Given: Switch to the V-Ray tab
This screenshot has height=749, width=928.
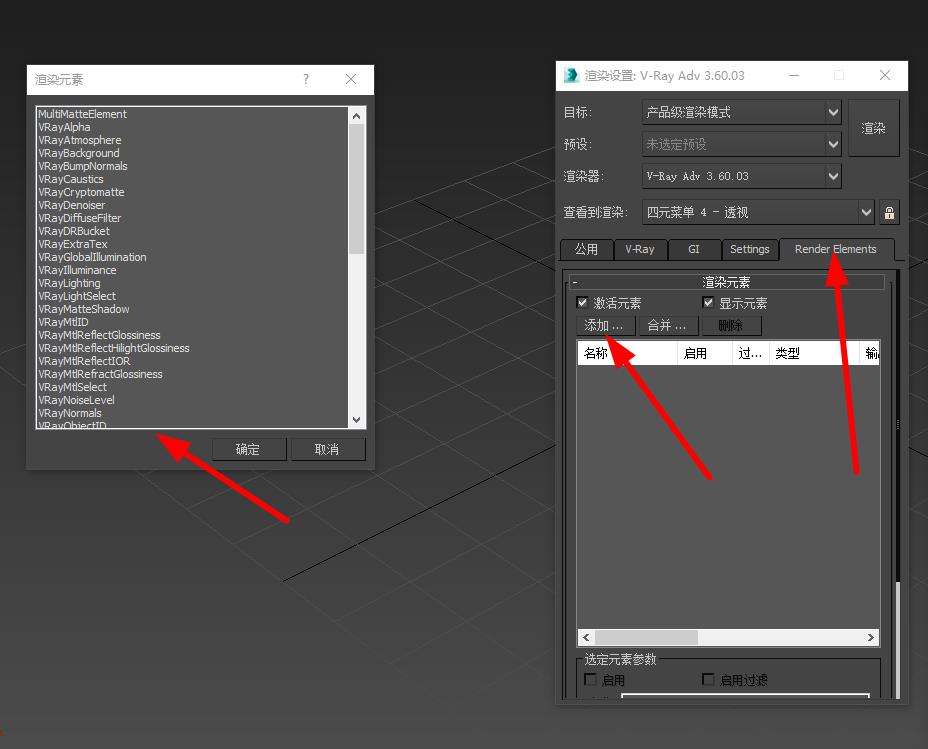Looking at the screenshot, I should coord(640,250).
